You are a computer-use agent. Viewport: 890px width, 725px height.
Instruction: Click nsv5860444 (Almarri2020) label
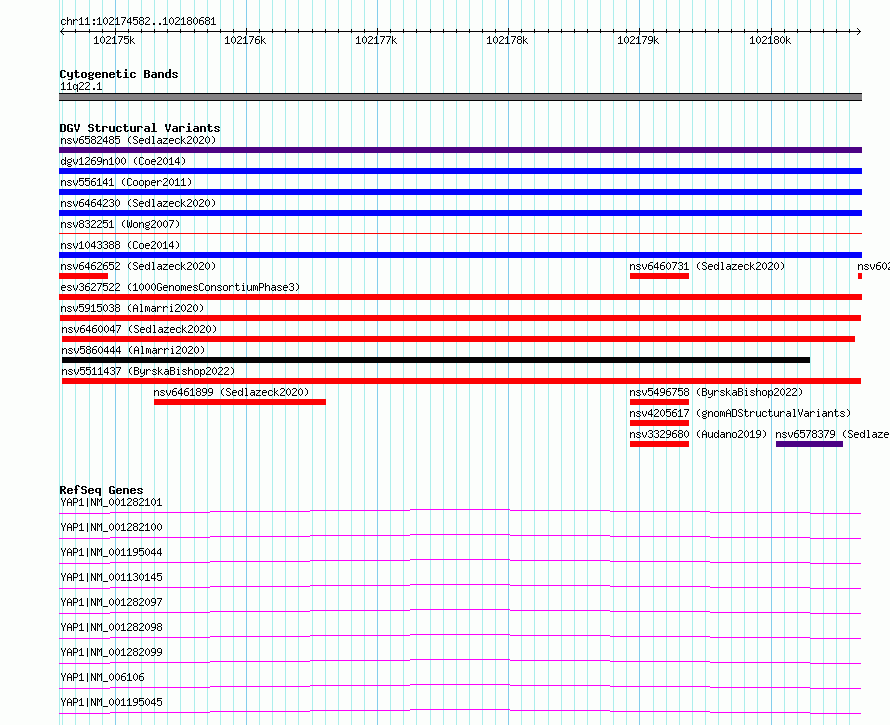pyautogui.click(x=133, y=350)
